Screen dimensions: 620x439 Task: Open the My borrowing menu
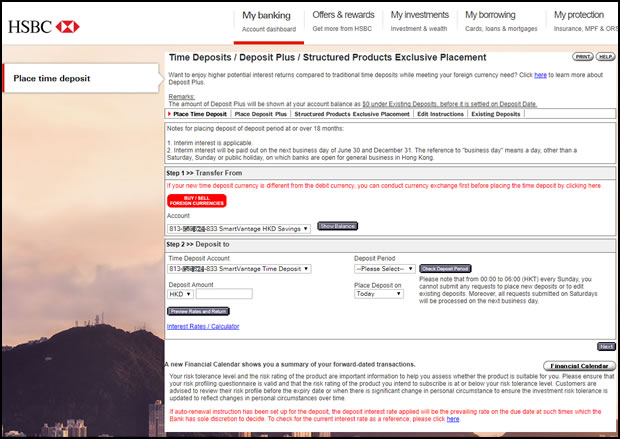[501, 21]
